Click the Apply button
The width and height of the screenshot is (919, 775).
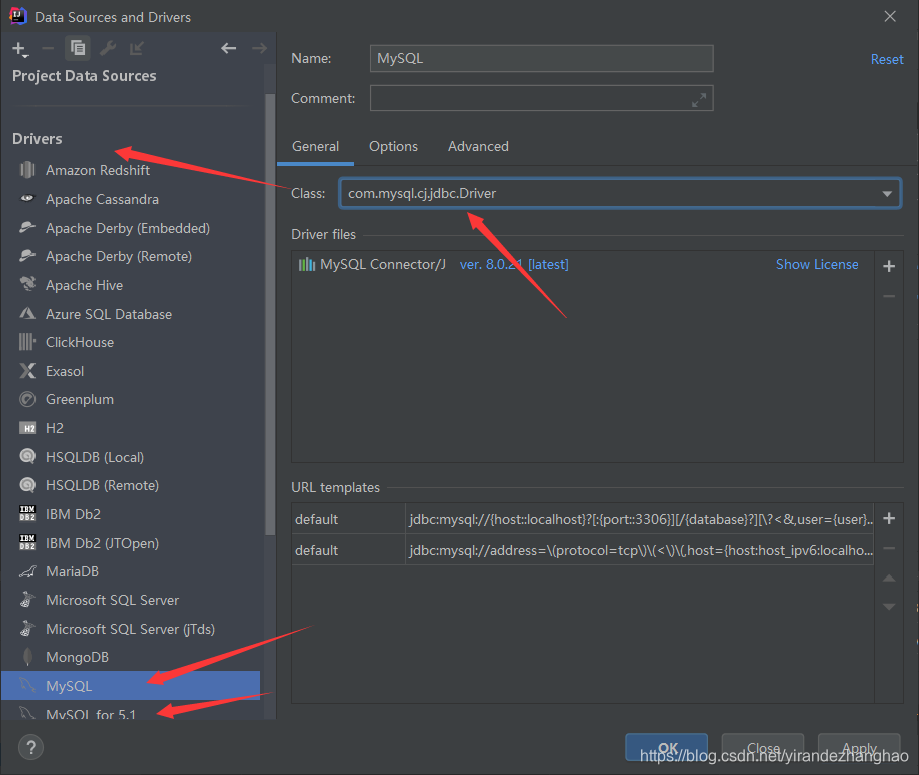[x=859, y=747]
